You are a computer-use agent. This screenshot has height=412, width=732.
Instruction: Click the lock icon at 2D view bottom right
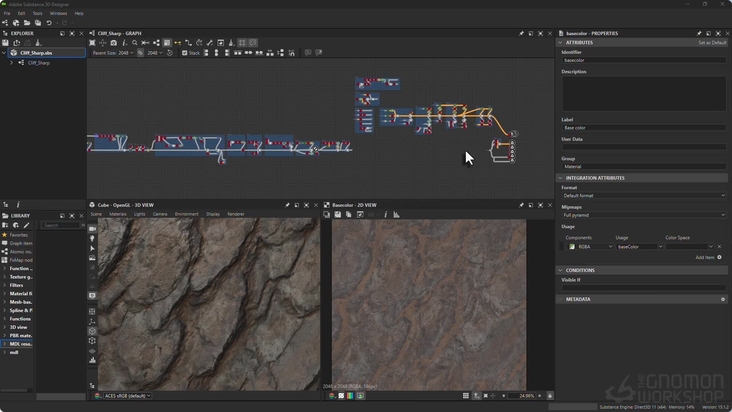[550, 396]
